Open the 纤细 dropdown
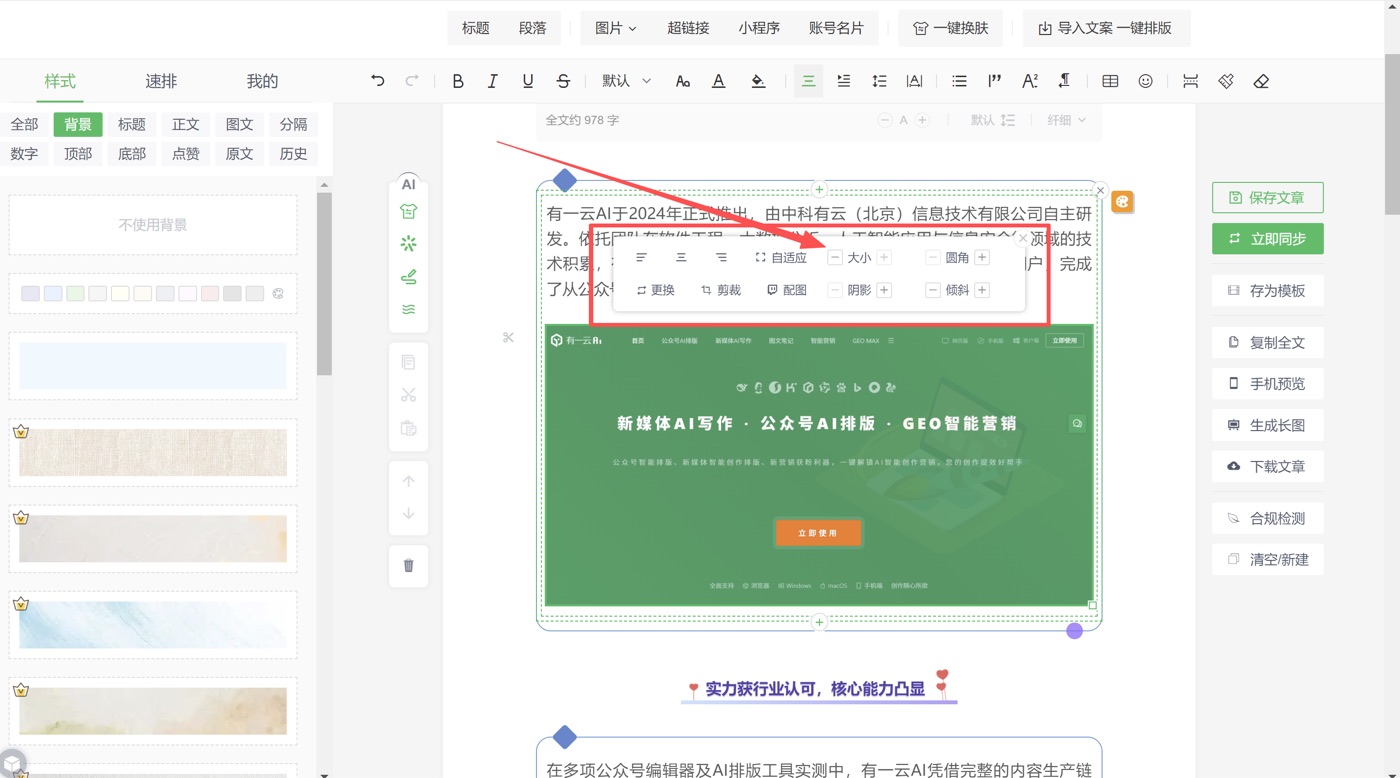Viewport: 1400px width, 778px height. (x=1066, y=120)
